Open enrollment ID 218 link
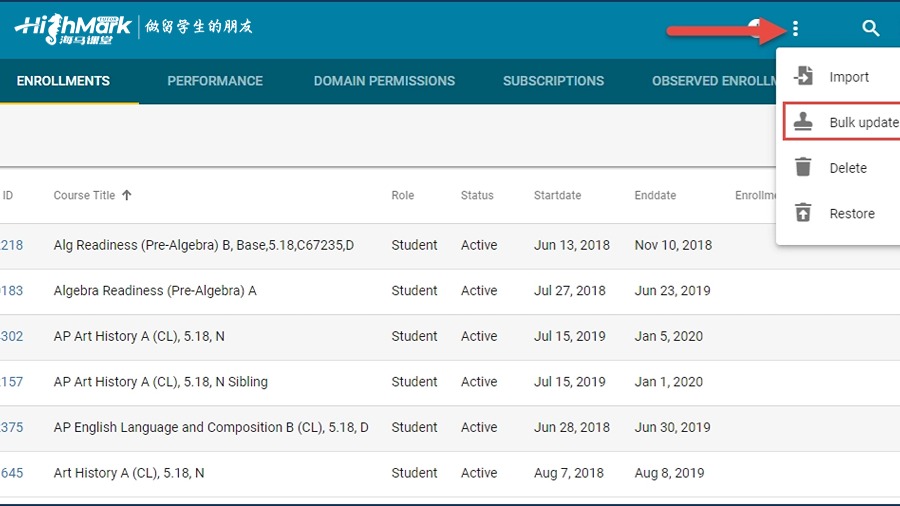 tap(12, 245)
